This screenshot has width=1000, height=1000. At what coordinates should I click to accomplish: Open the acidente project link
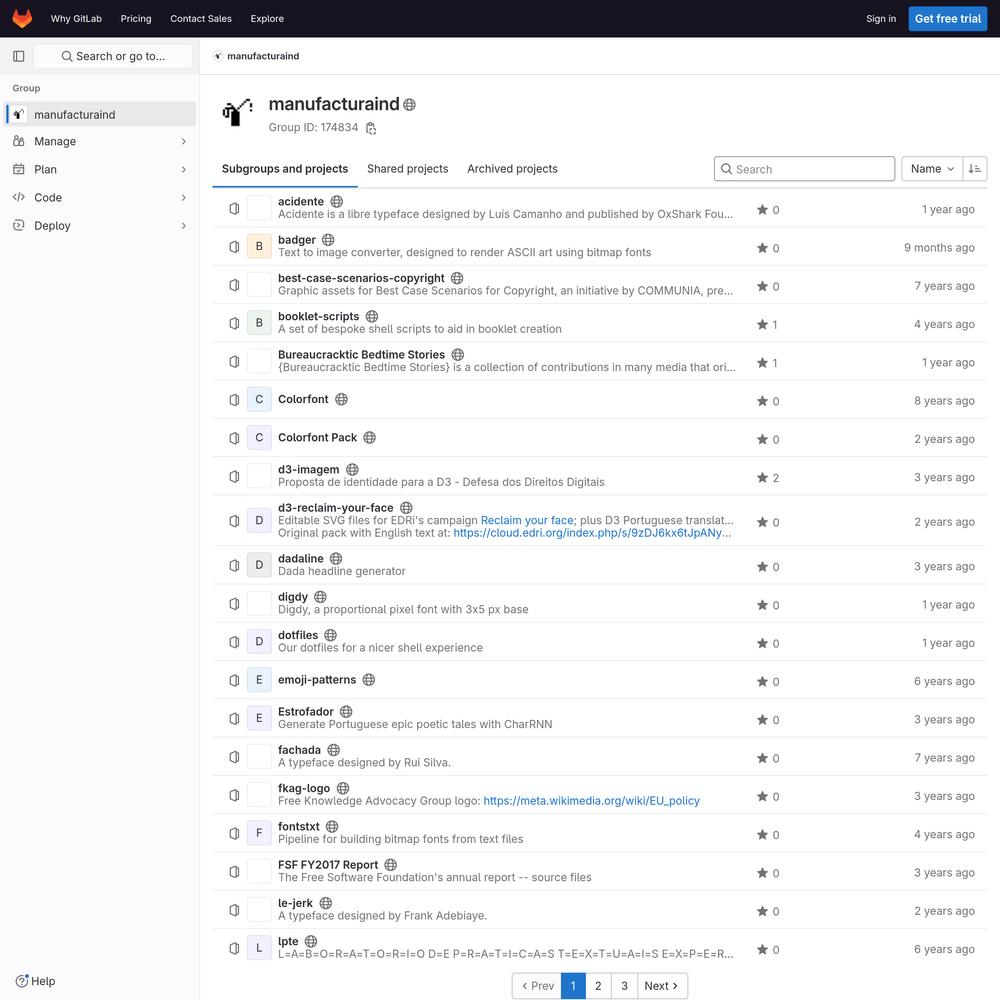pyautogui.click(x=301, y=202)
